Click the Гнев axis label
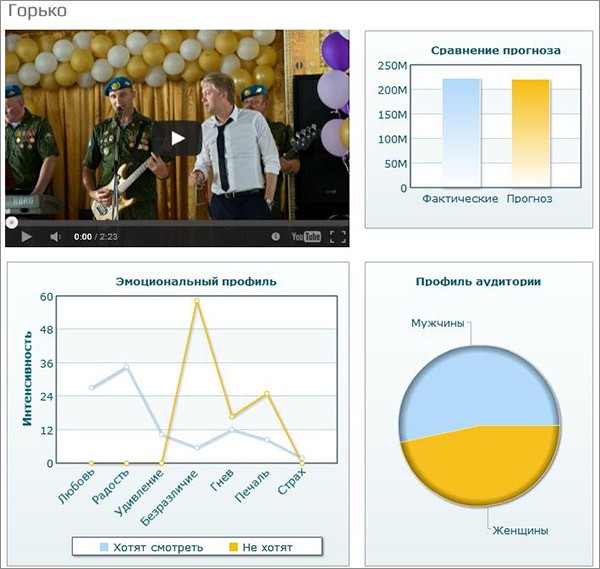 222,481
